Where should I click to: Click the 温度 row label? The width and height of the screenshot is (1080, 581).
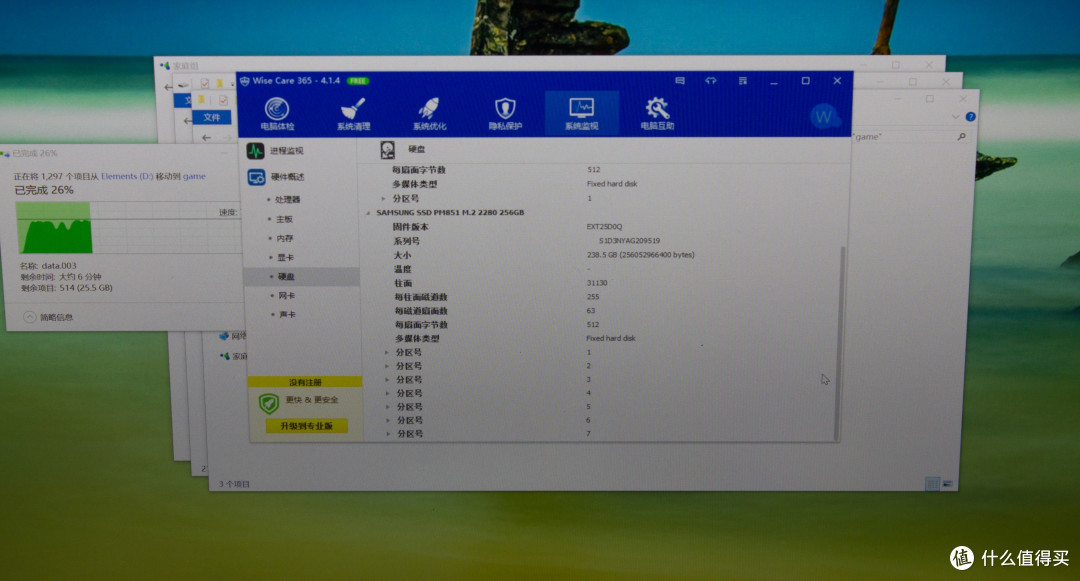click(402, 269)
